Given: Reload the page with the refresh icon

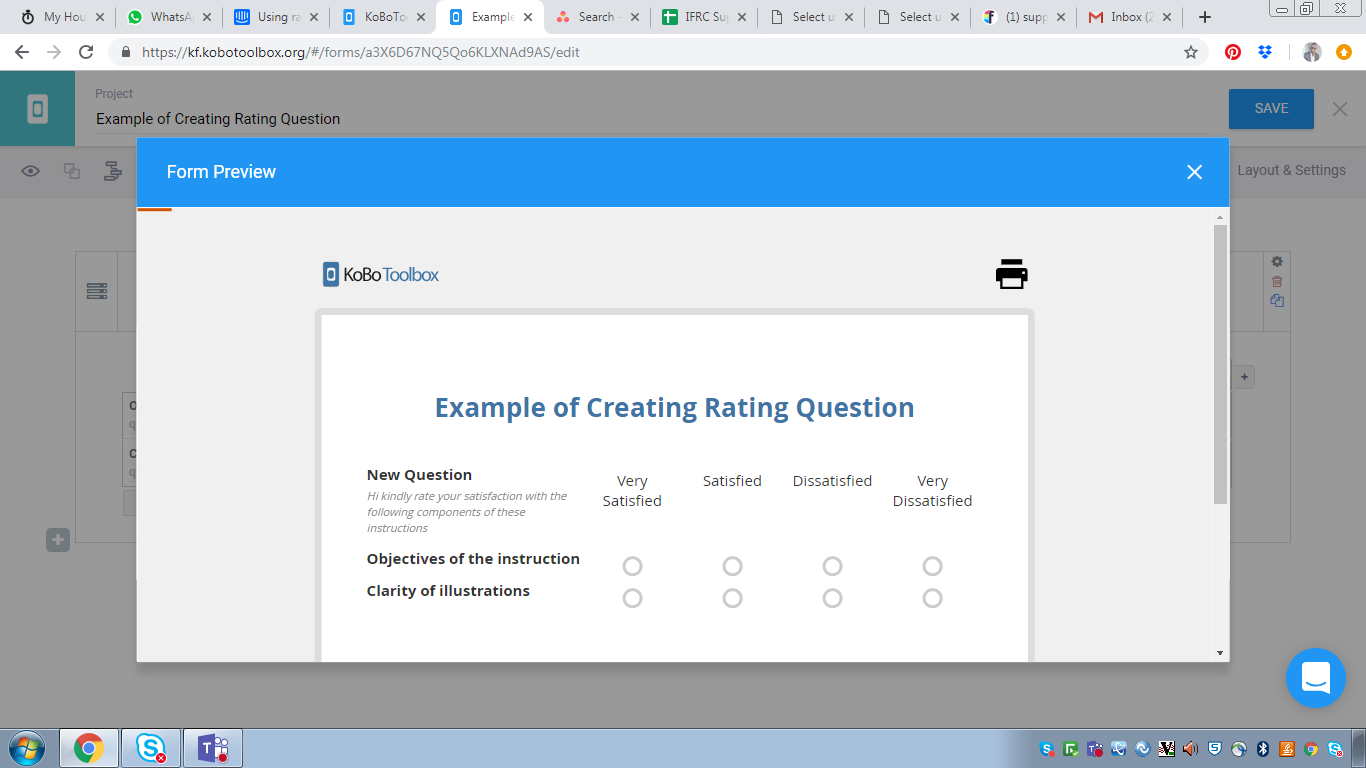Looking at the screenshot, I should coord(86,52).
